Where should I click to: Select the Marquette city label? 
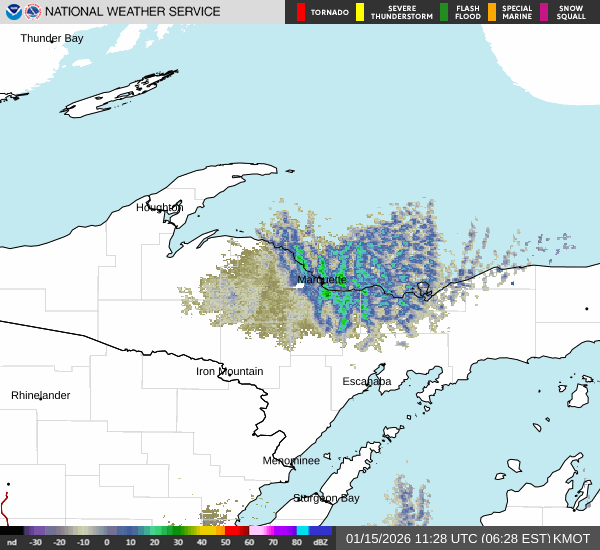point(321,279)
